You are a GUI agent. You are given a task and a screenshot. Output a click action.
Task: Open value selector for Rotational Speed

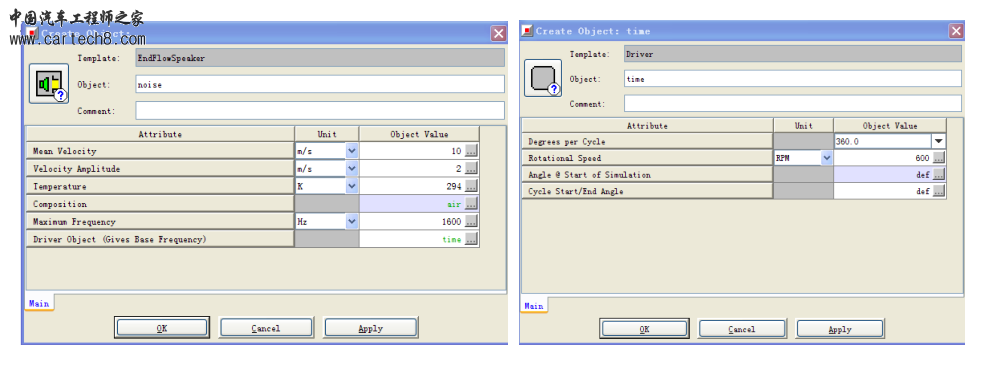(x=939, y=158)
